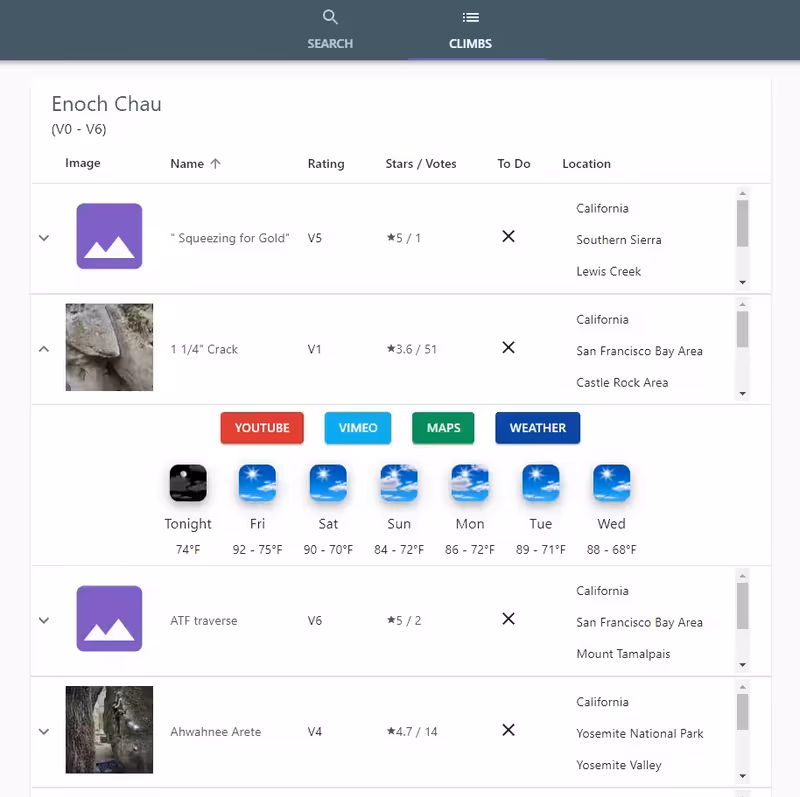Viewport: 800px width, 797px height.
Task: Click the sort arrow next to Name
Action: [216, 164]
